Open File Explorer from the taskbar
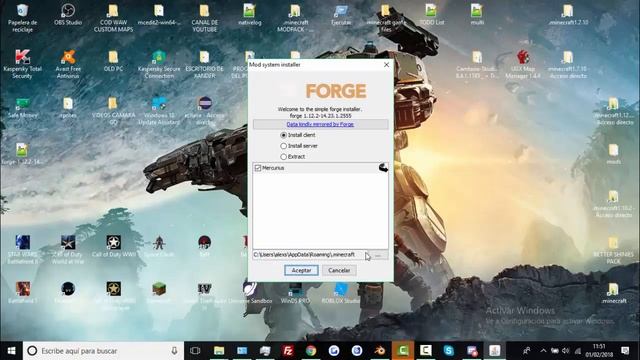This screenshot has height=360, width=640. pyautogui.click(x=219, y=351)
